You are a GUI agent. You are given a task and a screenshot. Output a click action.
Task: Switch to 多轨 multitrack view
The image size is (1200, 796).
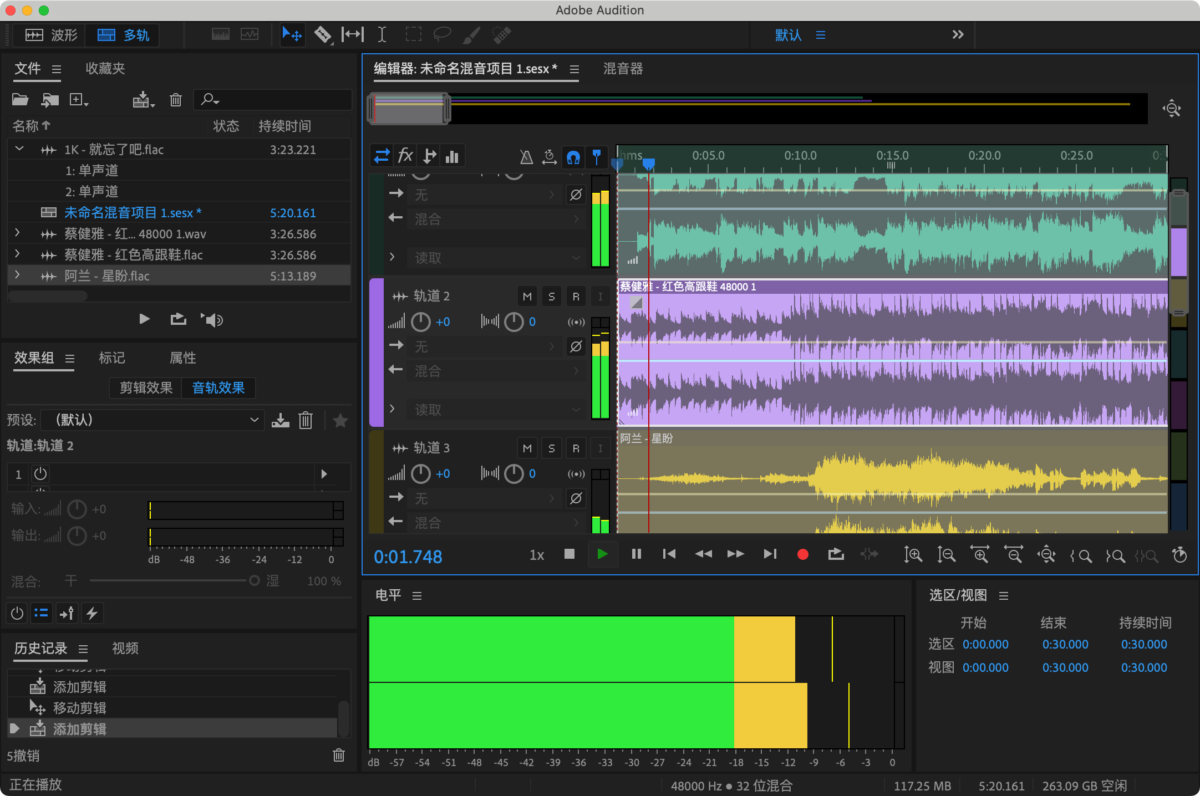click(123, 35)
